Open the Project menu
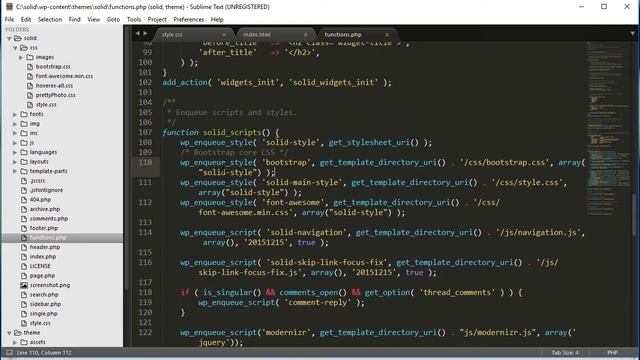 [x=157, y=19]
